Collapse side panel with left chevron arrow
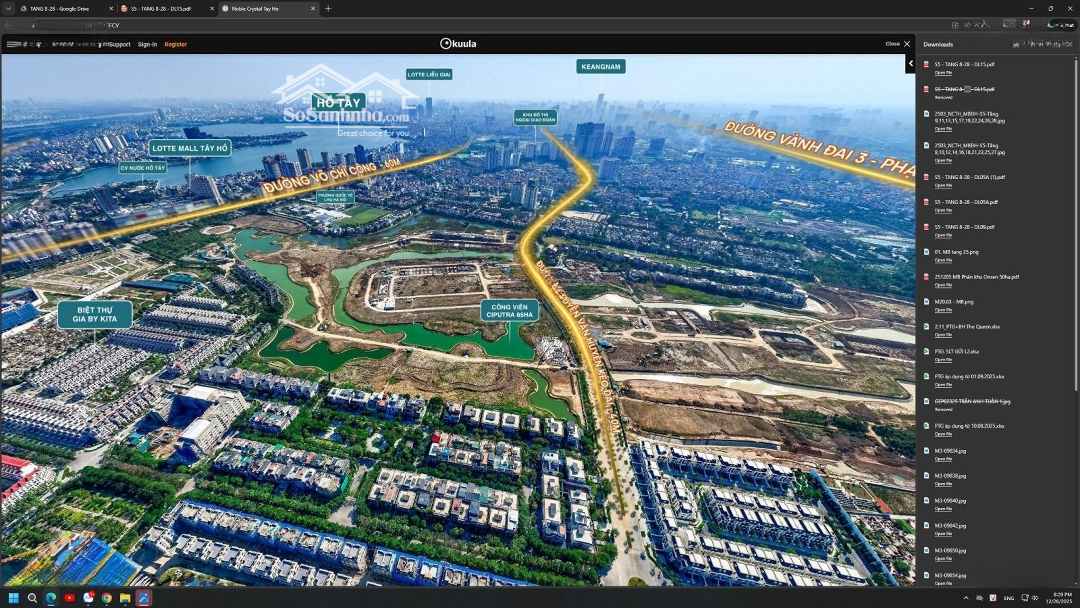1080x608 pixels. [x=910, y=64]
